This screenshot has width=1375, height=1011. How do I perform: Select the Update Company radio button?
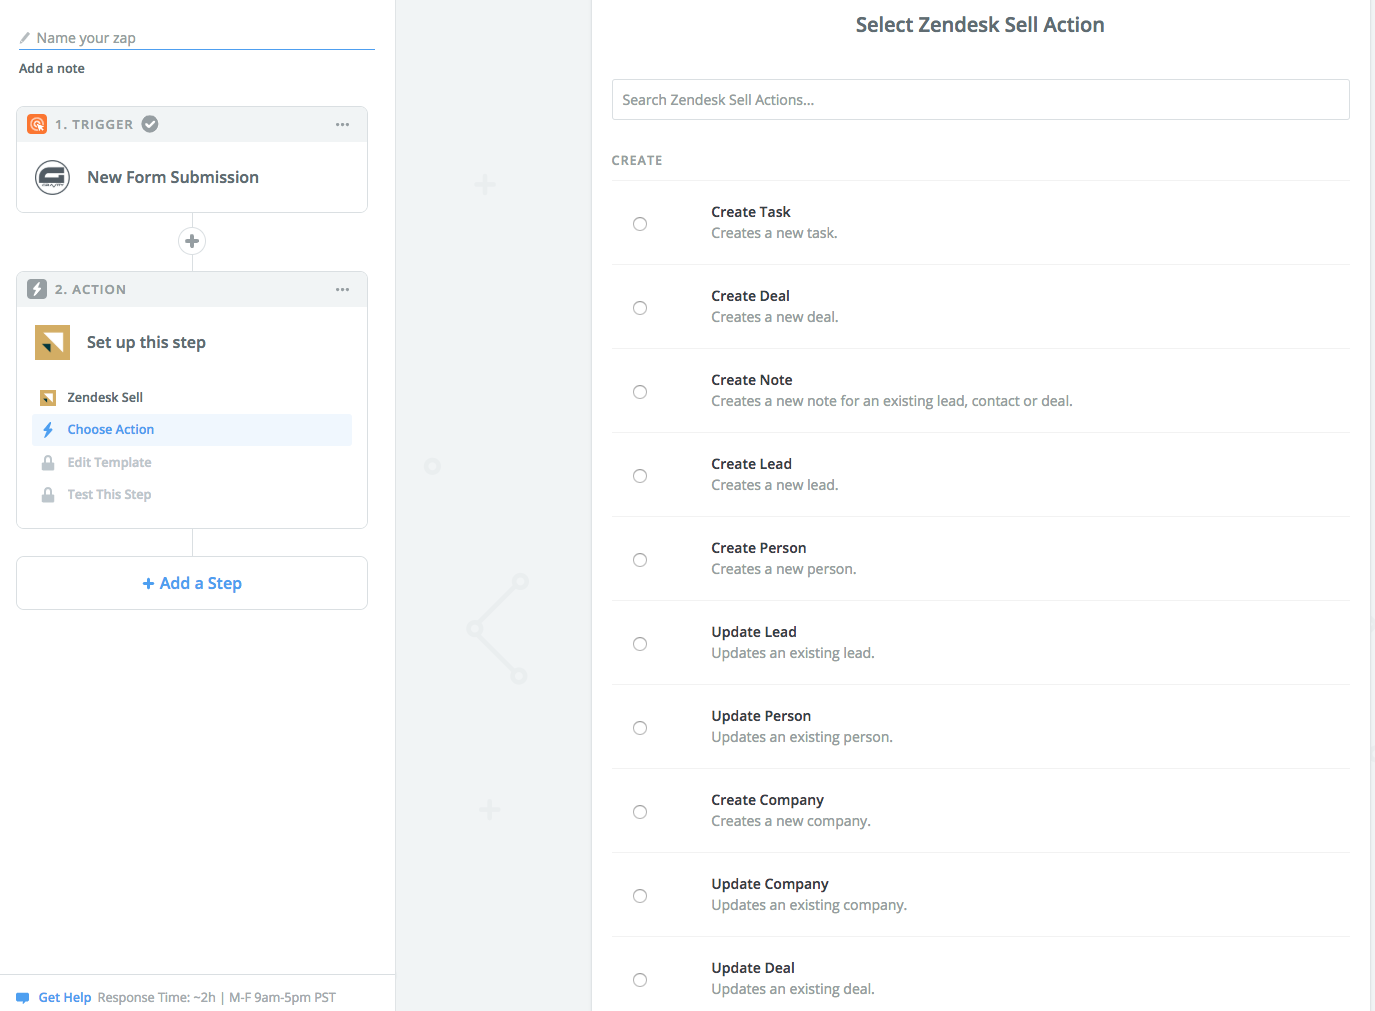tap(640, 896)
